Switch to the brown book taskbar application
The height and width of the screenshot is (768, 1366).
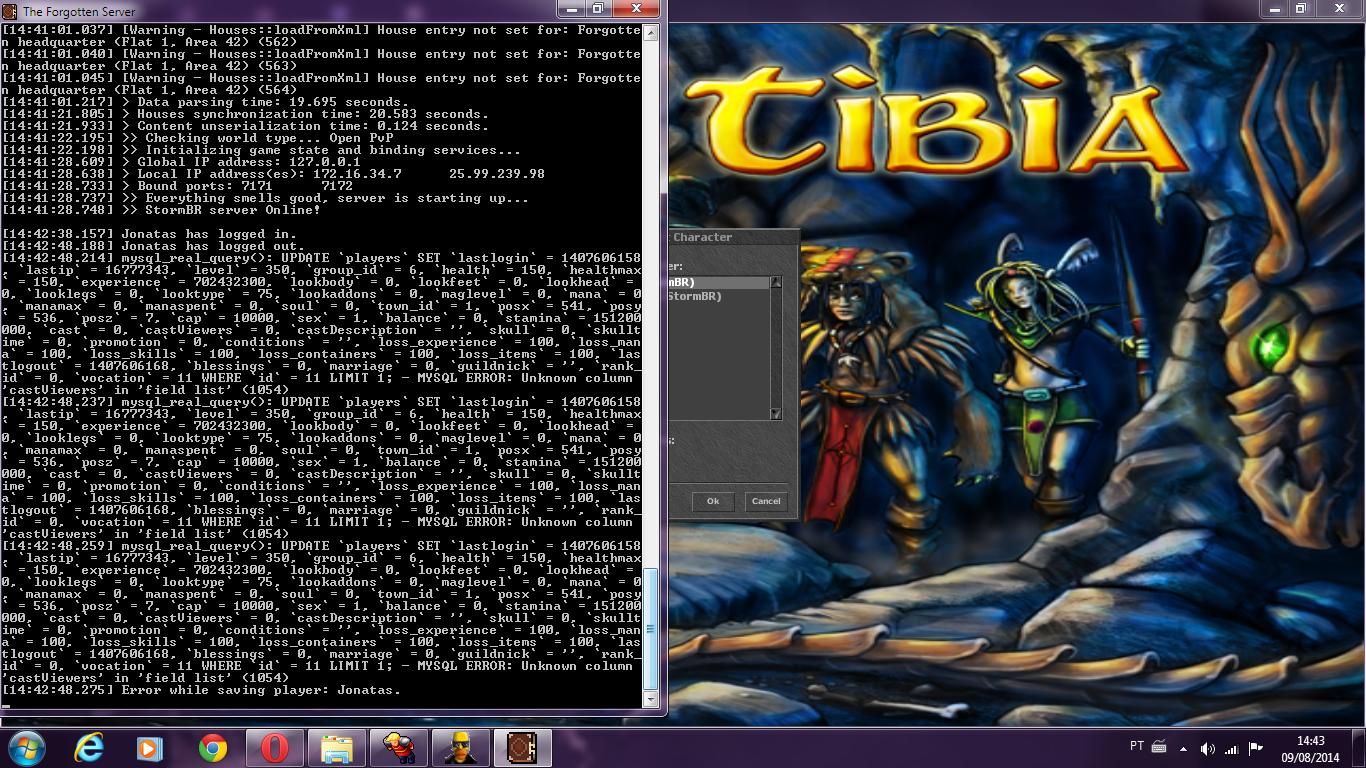click(x=522, y=748)
